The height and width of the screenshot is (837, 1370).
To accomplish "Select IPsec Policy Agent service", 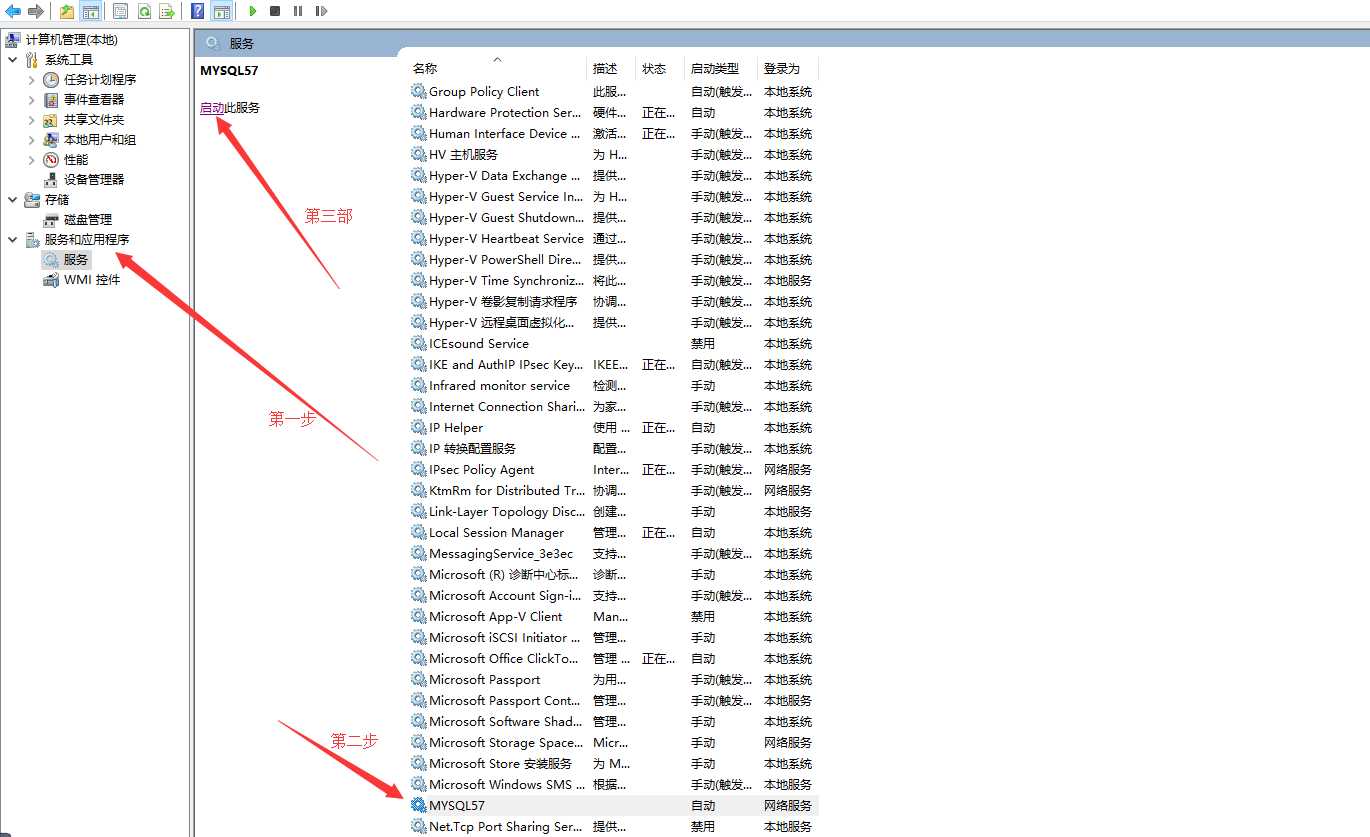I will pos(613,469).
